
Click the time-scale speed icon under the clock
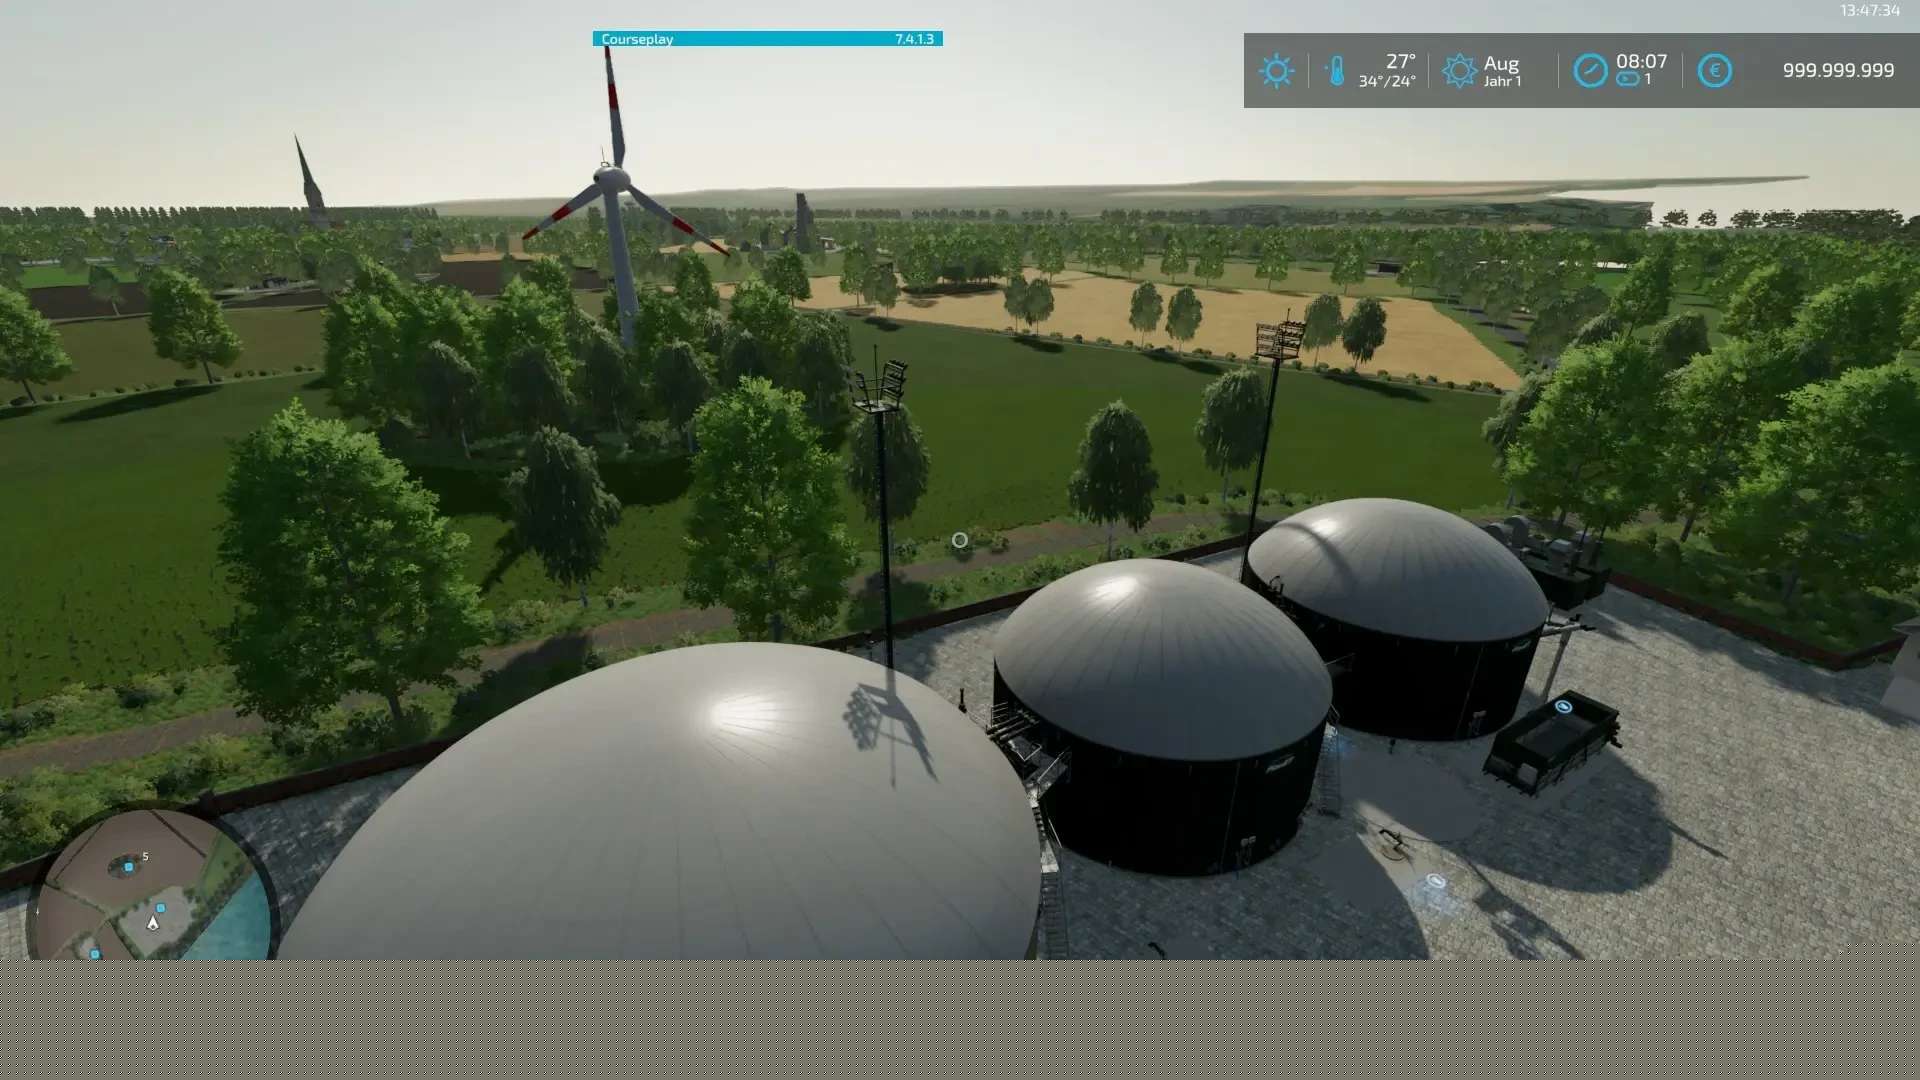coord(1628,80)
